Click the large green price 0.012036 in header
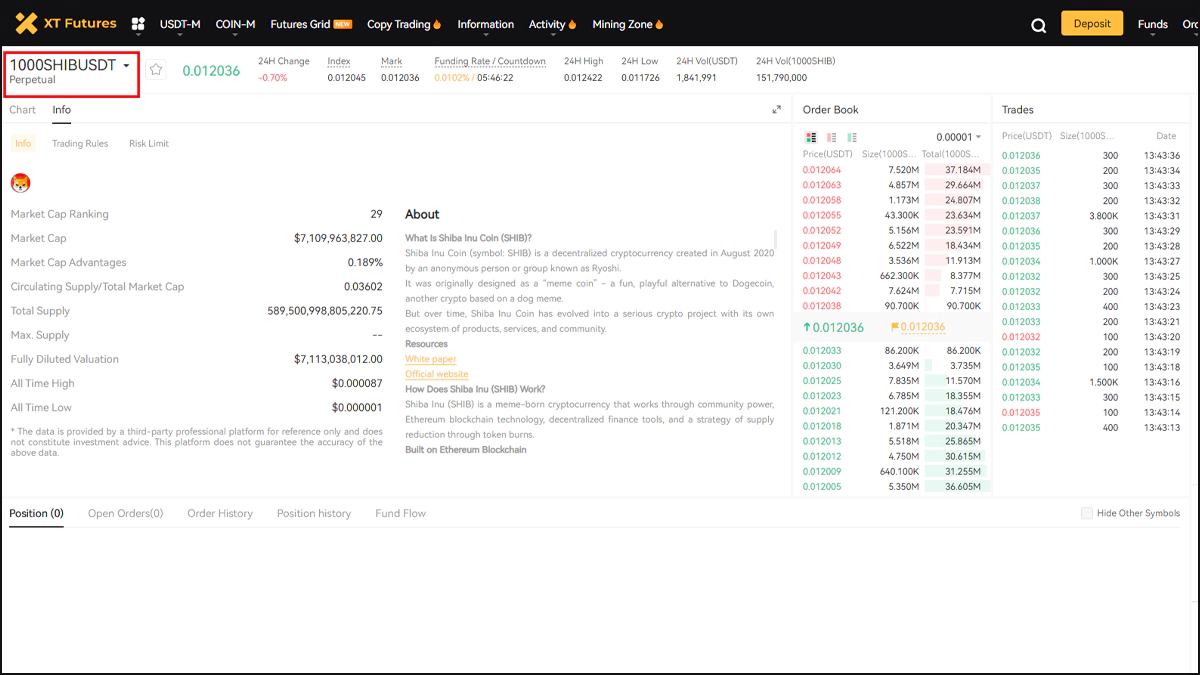Screen dimensions: 1200x675 pos(211,71)
